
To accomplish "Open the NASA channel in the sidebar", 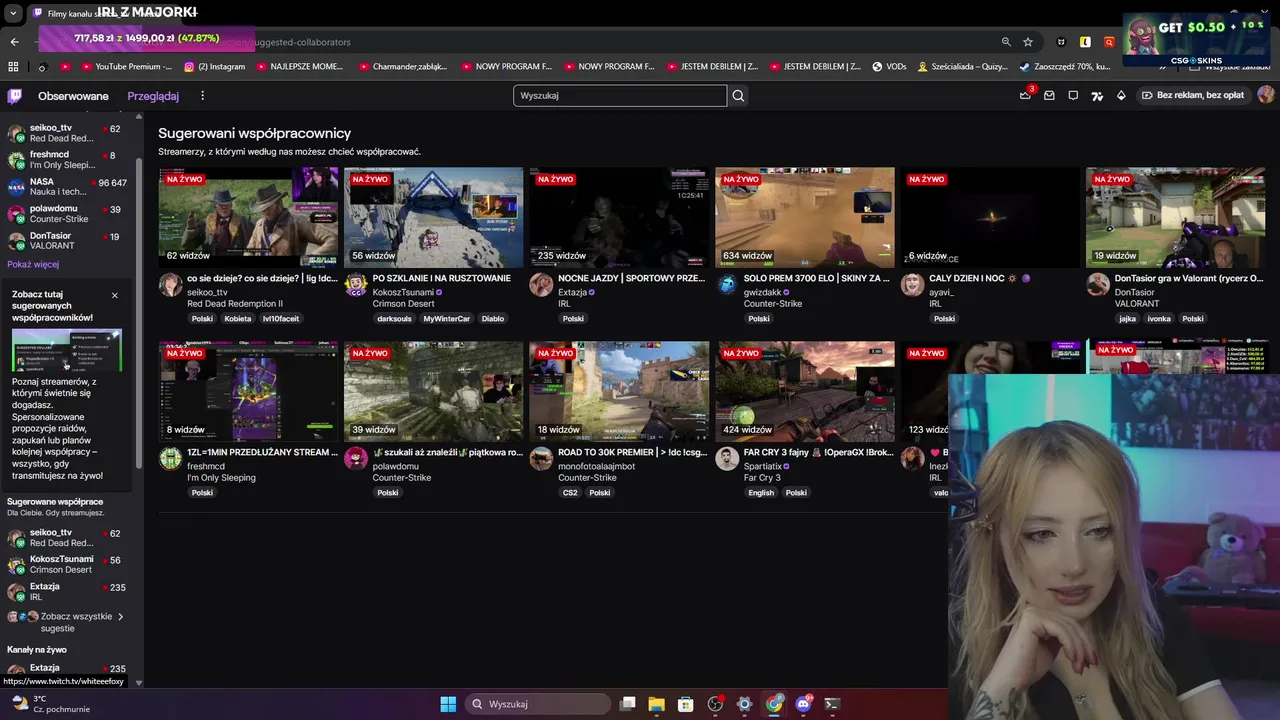I will pyautogui.click(x=67, y=187).
